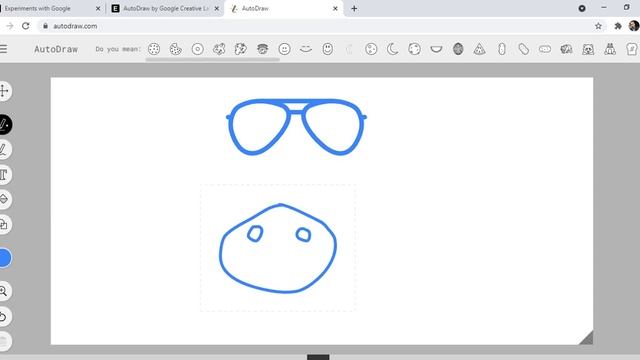The image size is (640, 360).
Task: Open the Chrome extensions puzzle menu
Action: (618, 26)
